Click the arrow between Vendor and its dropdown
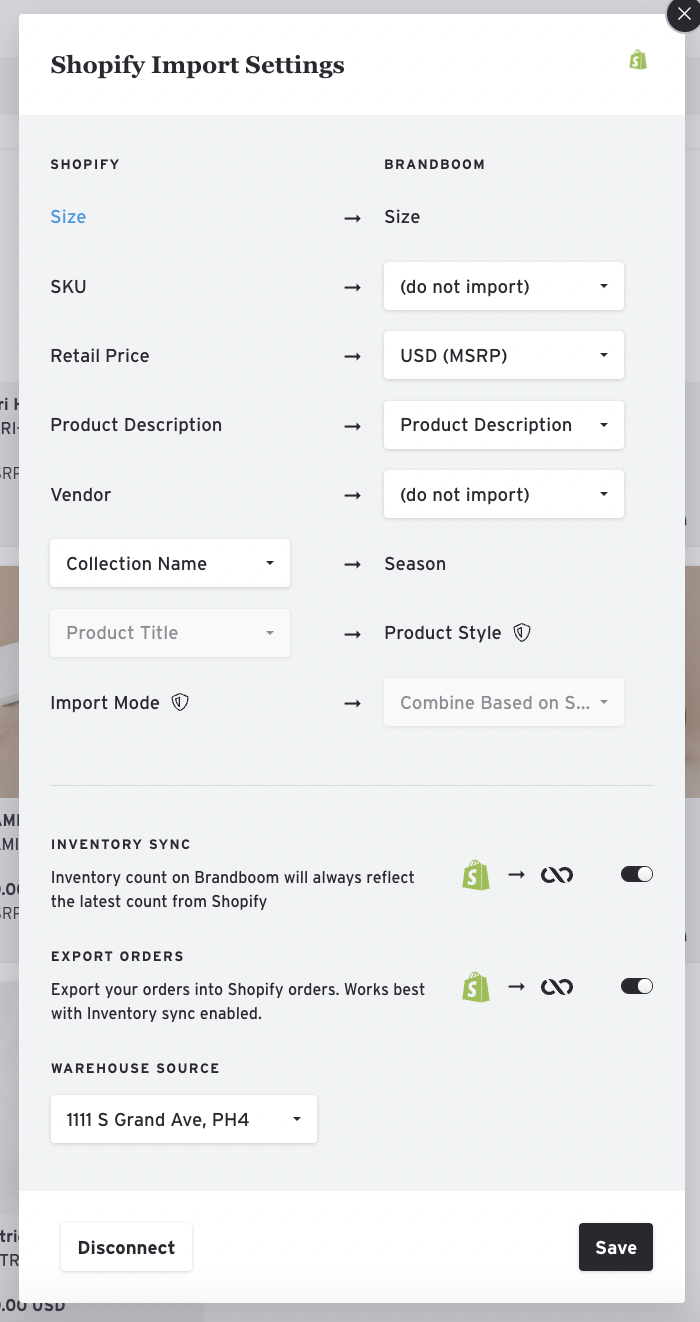The width and height of the screenshot is (700, 1322). pyautogui.click(x=352, y=494)
